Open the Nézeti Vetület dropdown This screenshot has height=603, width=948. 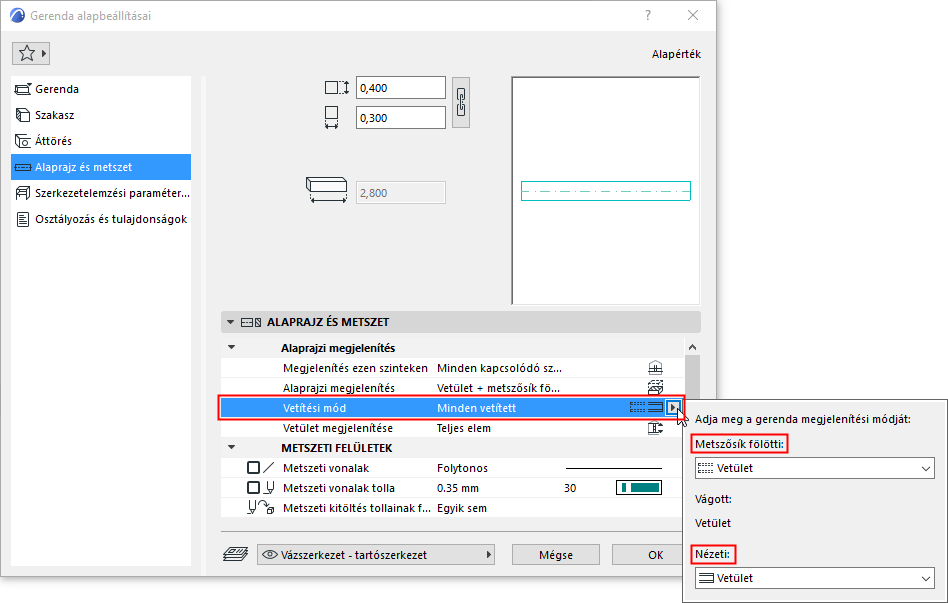[814, 578]
